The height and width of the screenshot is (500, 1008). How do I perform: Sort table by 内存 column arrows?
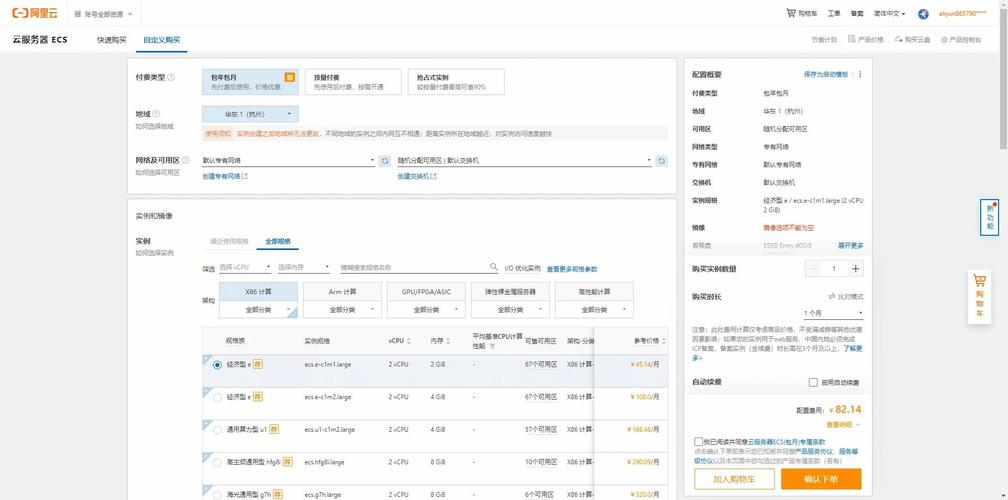448,341
